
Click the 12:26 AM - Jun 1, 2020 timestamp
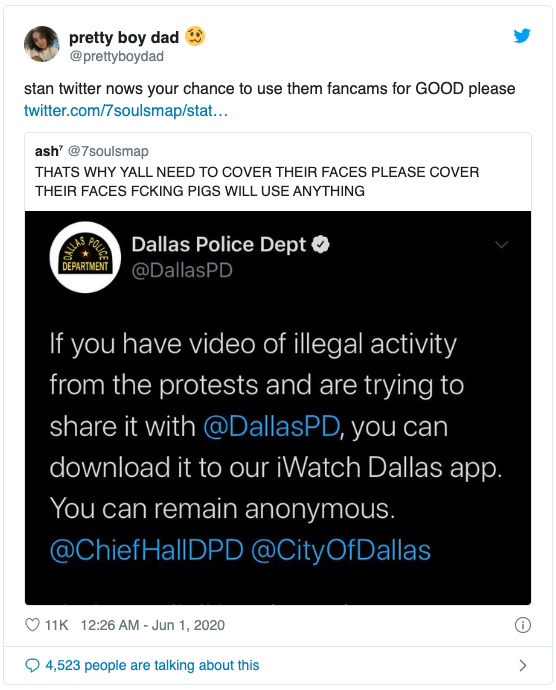pos(152,625)
